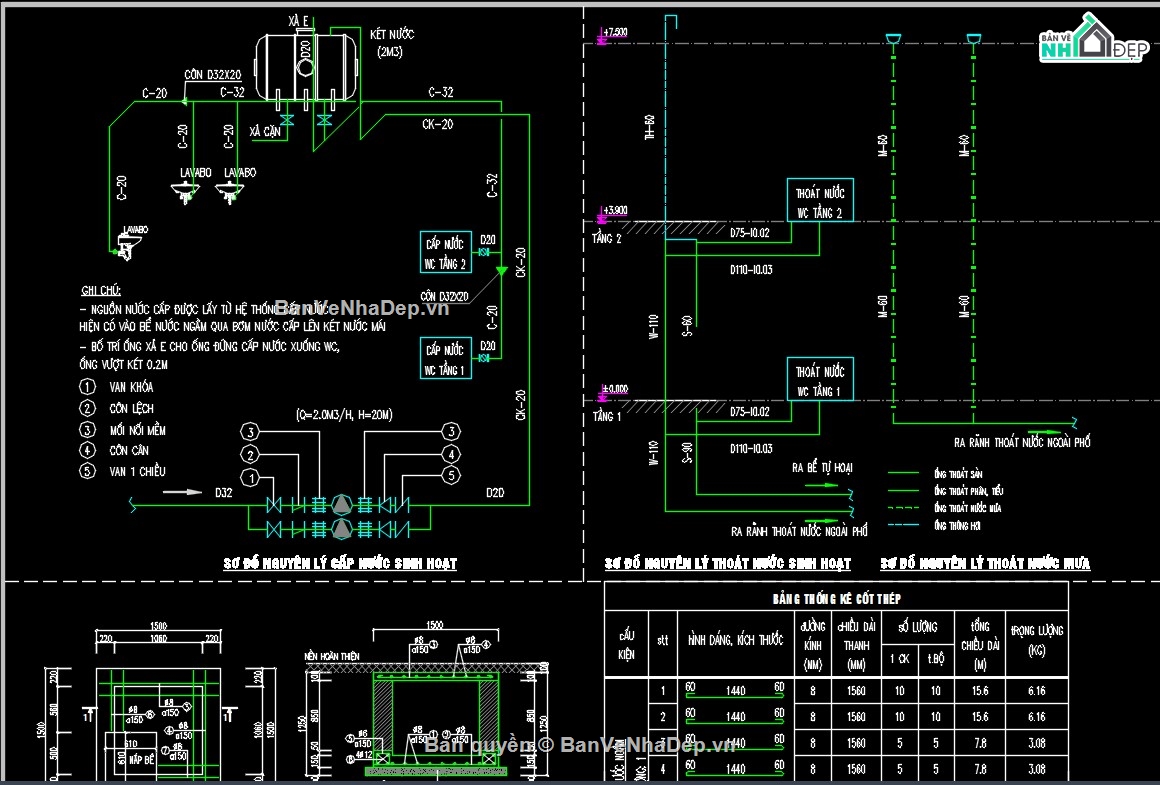Click the "+7.500" elevation marker

point(613,34)
